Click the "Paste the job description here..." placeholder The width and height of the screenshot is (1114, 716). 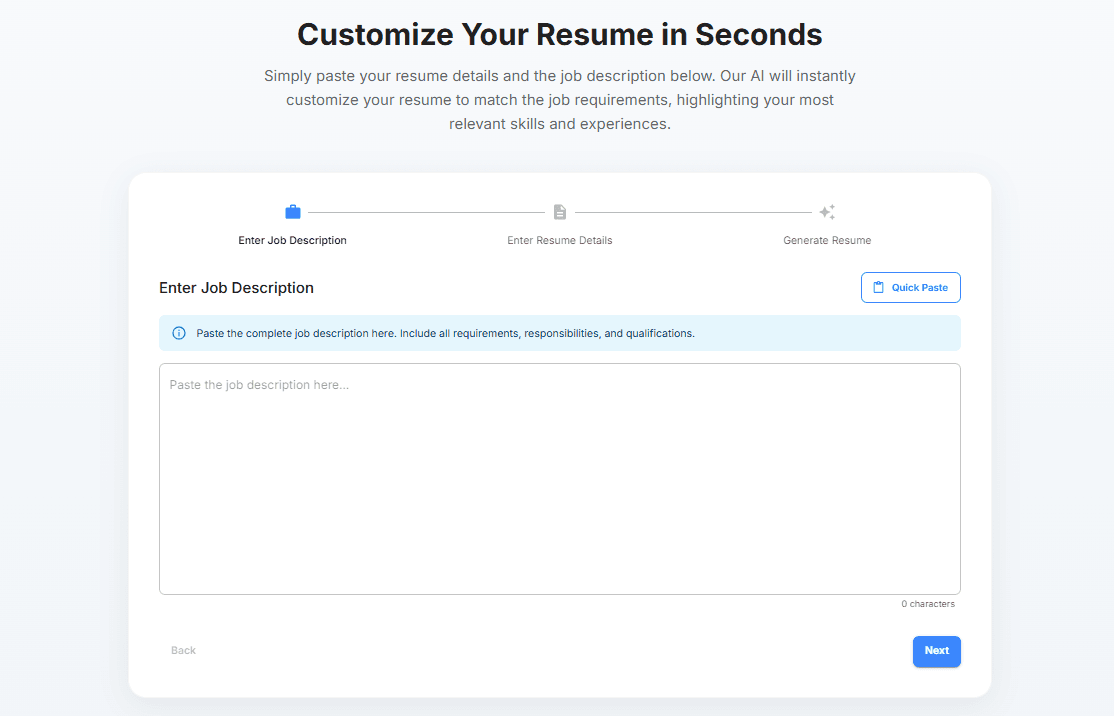click(x=259, y=385)
